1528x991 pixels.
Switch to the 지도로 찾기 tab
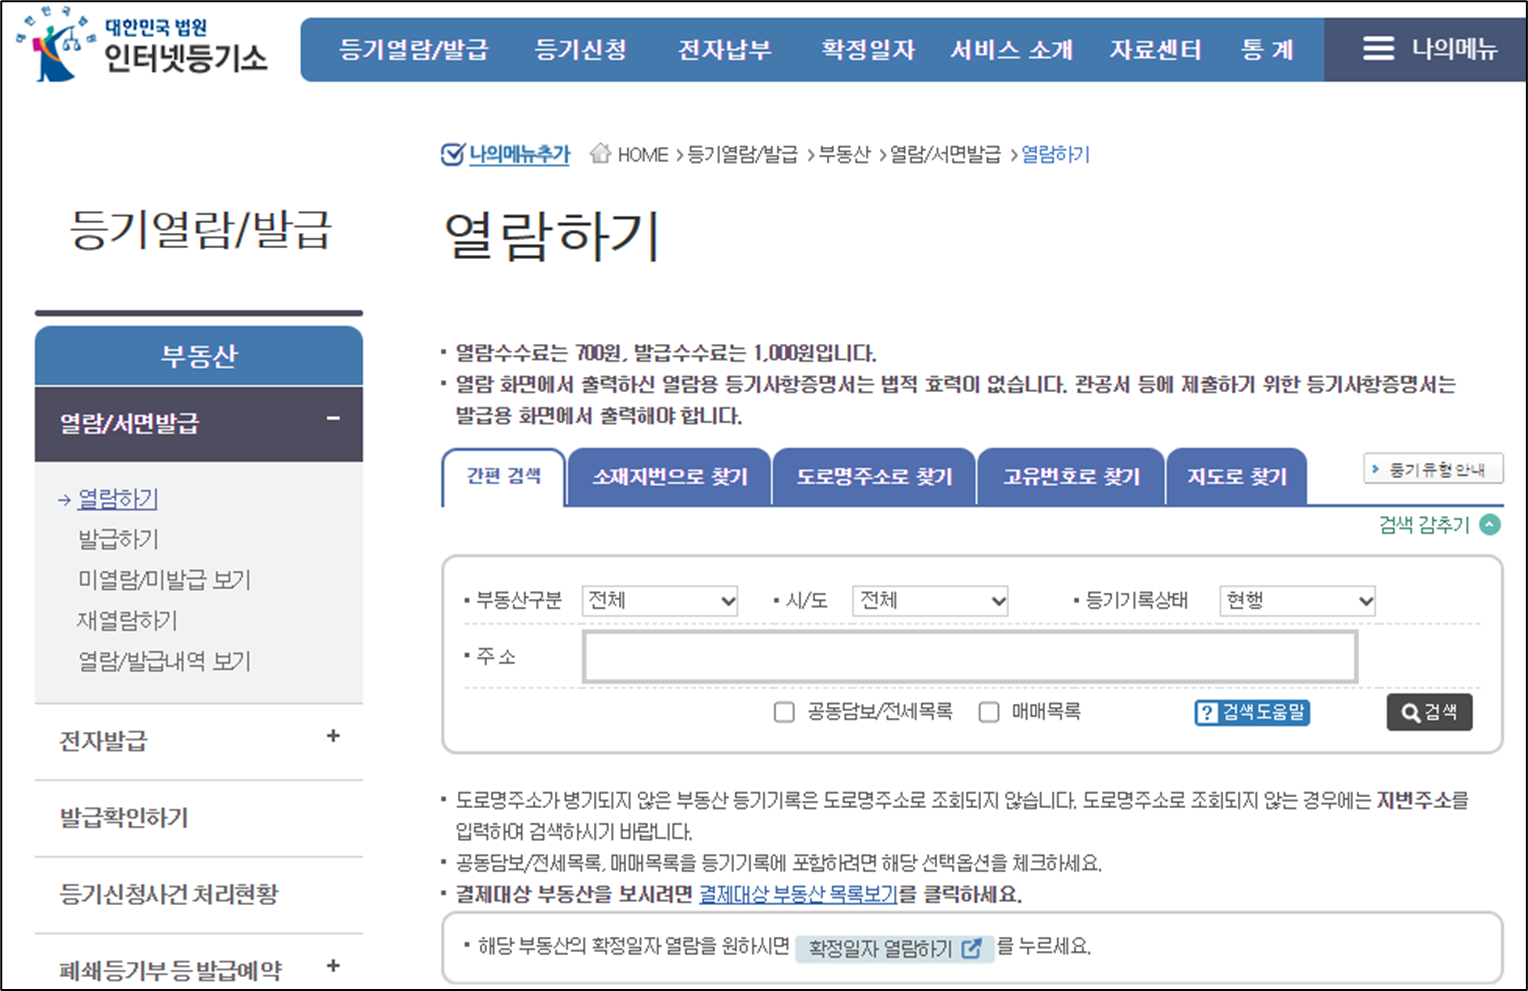point(1237,477)
